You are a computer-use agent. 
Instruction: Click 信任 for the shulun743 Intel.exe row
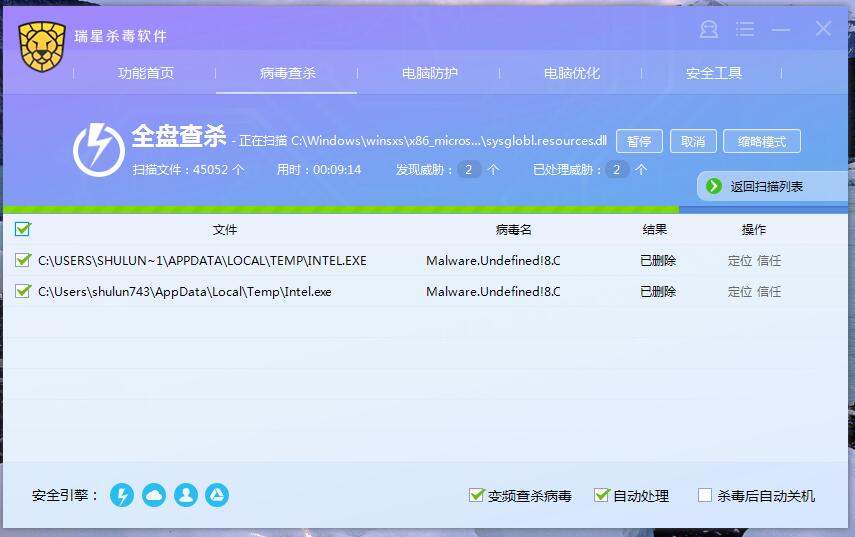769,292
